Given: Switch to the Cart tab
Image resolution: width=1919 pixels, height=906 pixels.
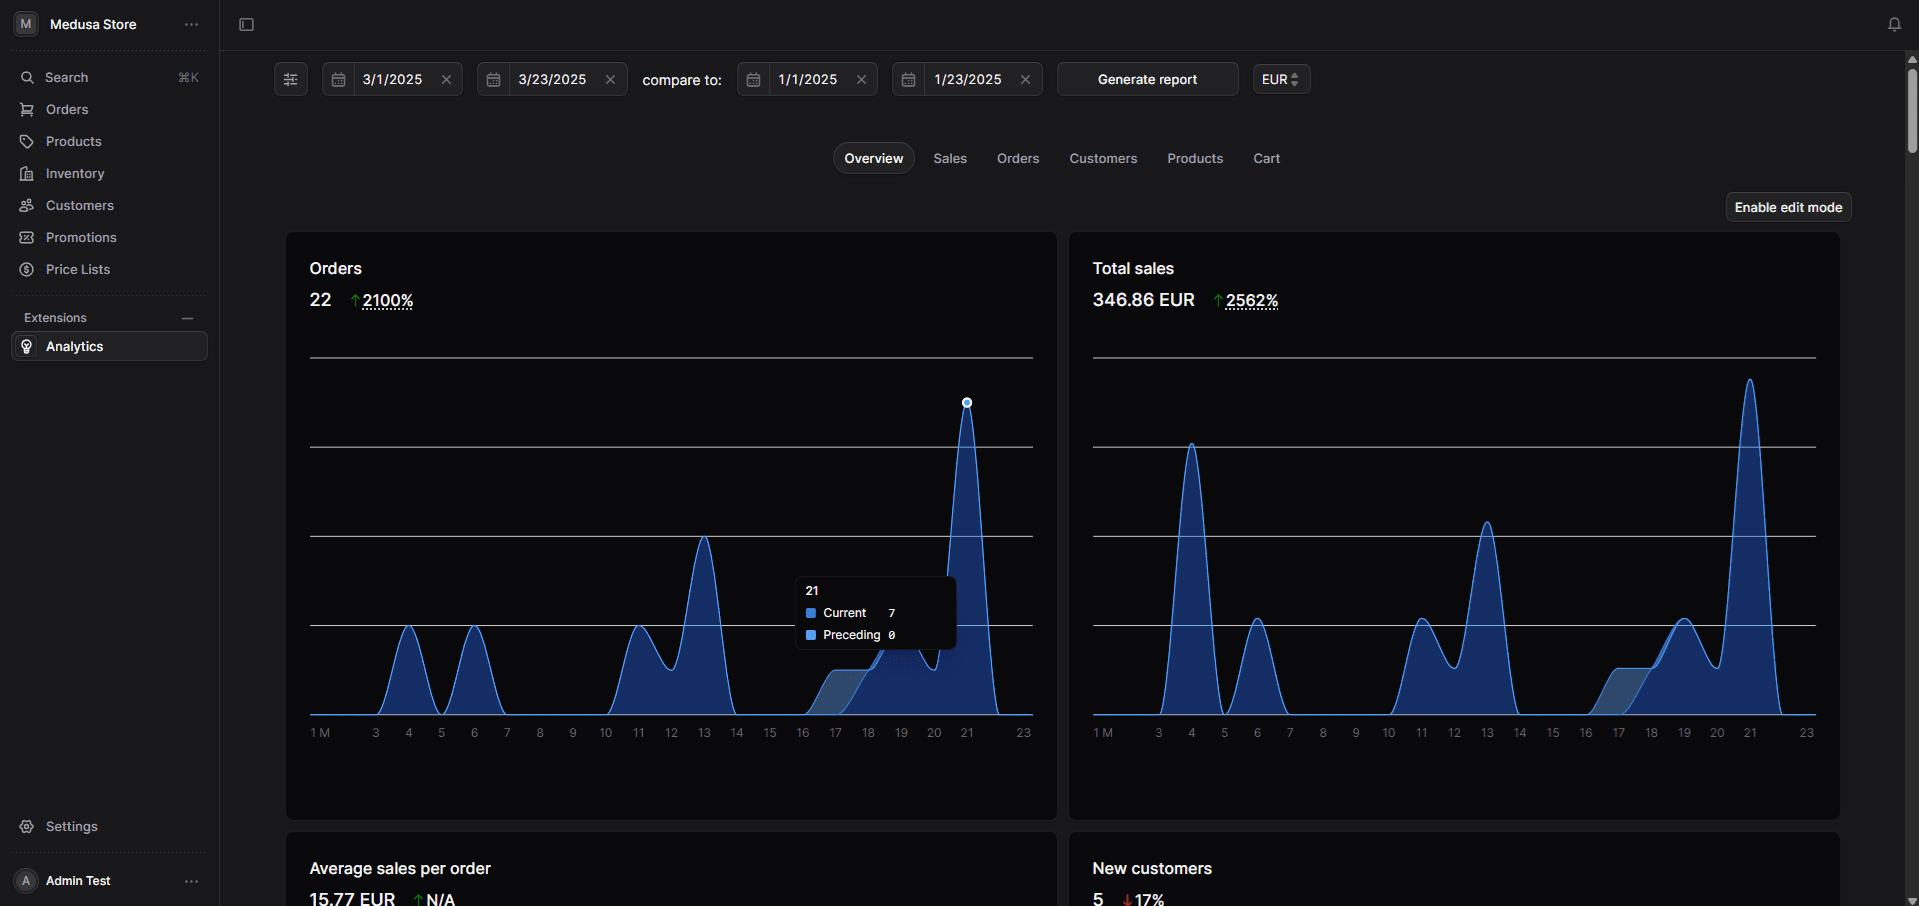Looking at the screenshot, I should tap(1266, 158).
